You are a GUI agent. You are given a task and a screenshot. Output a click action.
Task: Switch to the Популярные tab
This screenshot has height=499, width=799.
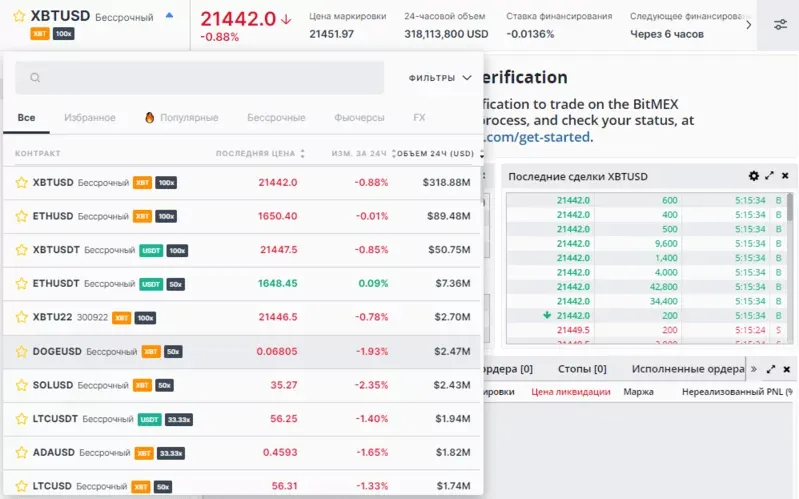click(x=189, y=118)
